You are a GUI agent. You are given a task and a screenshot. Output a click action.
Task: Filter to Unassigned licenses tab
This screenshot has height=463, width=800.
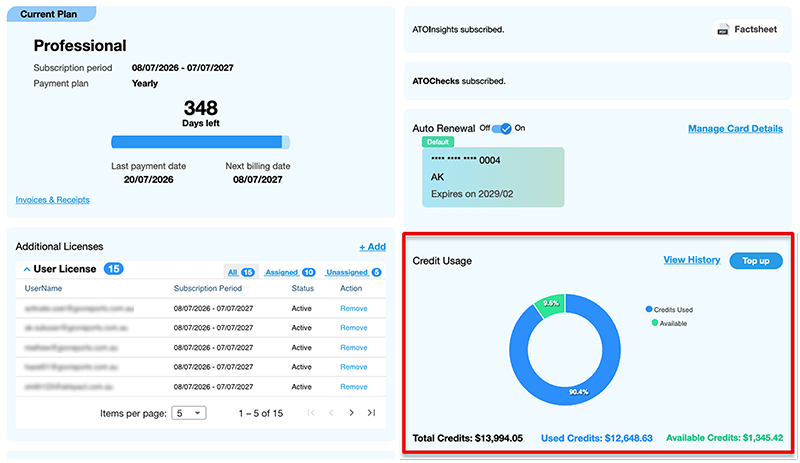coord(353,273)
